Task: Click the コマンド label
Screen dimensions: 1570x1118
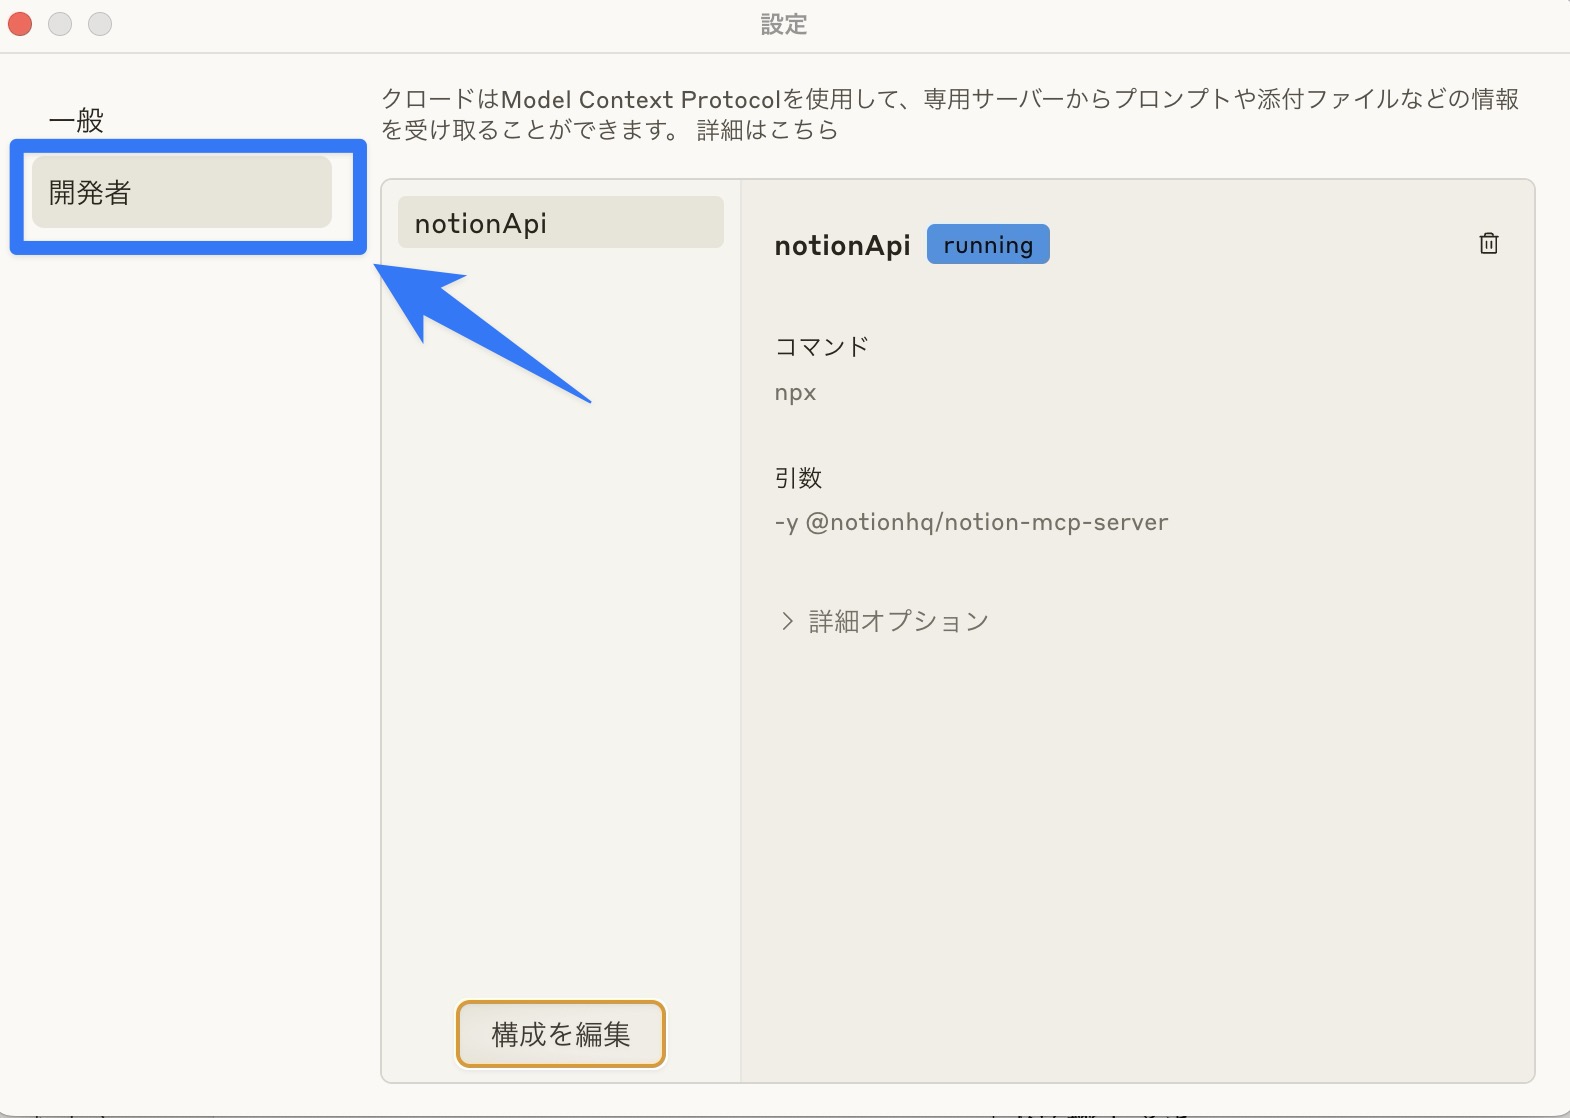Action: pyautogui.click(x=822, y=347)
